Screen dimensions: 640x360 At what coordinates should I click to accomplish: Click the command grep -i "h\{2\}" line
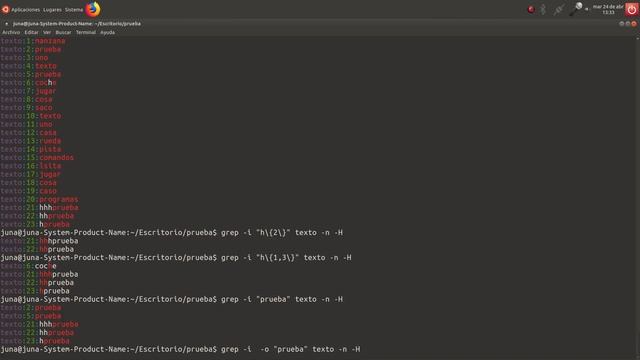pyautogui.click(x=172, y=233)
